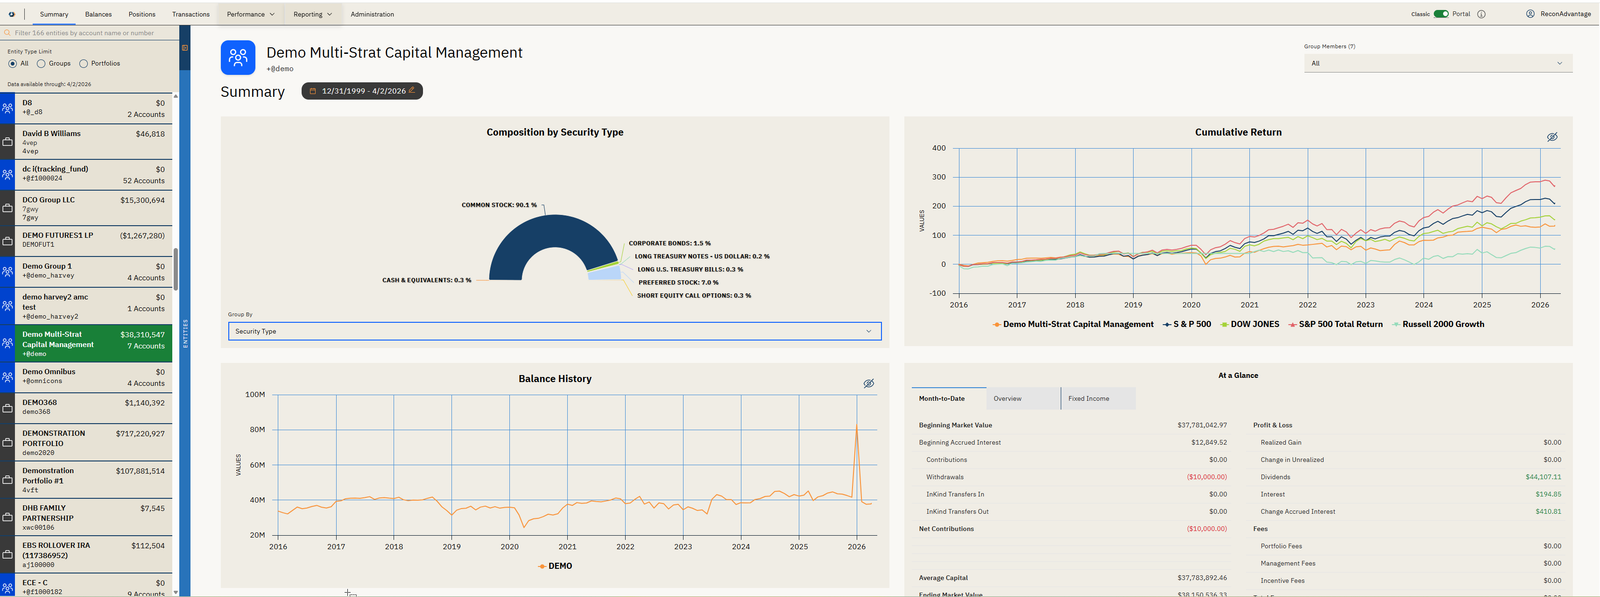1600x597 pixels.
Task: Click the blue group avatar beside the entity title
Action: (x=238, y=57)
